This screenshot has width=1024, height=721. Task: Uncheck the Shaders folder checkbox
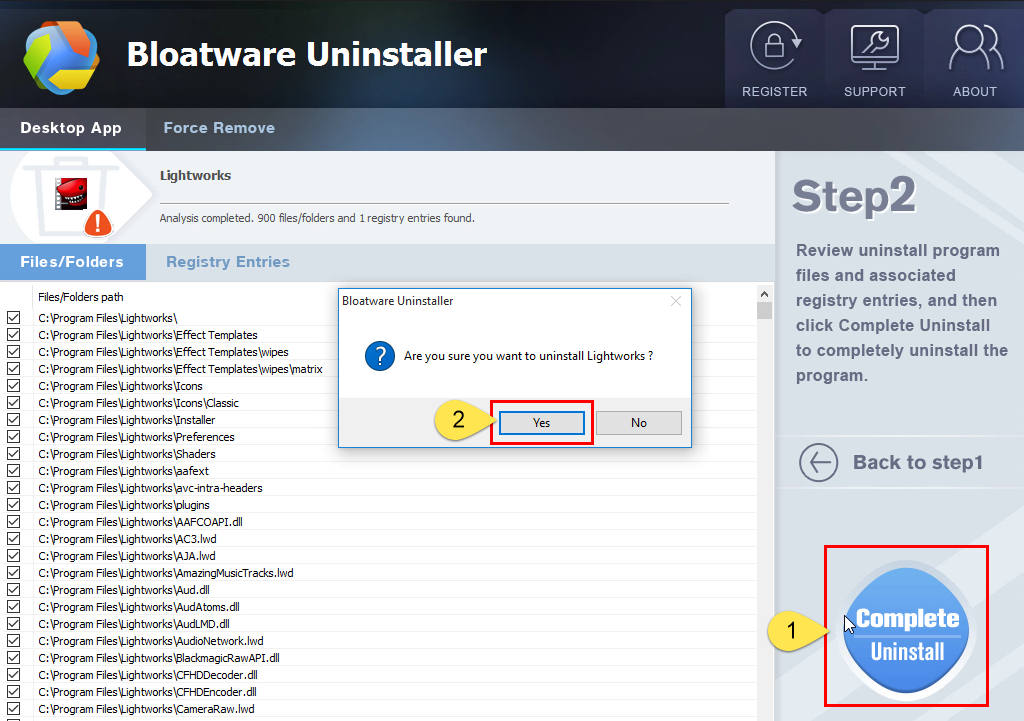[14, 454]
